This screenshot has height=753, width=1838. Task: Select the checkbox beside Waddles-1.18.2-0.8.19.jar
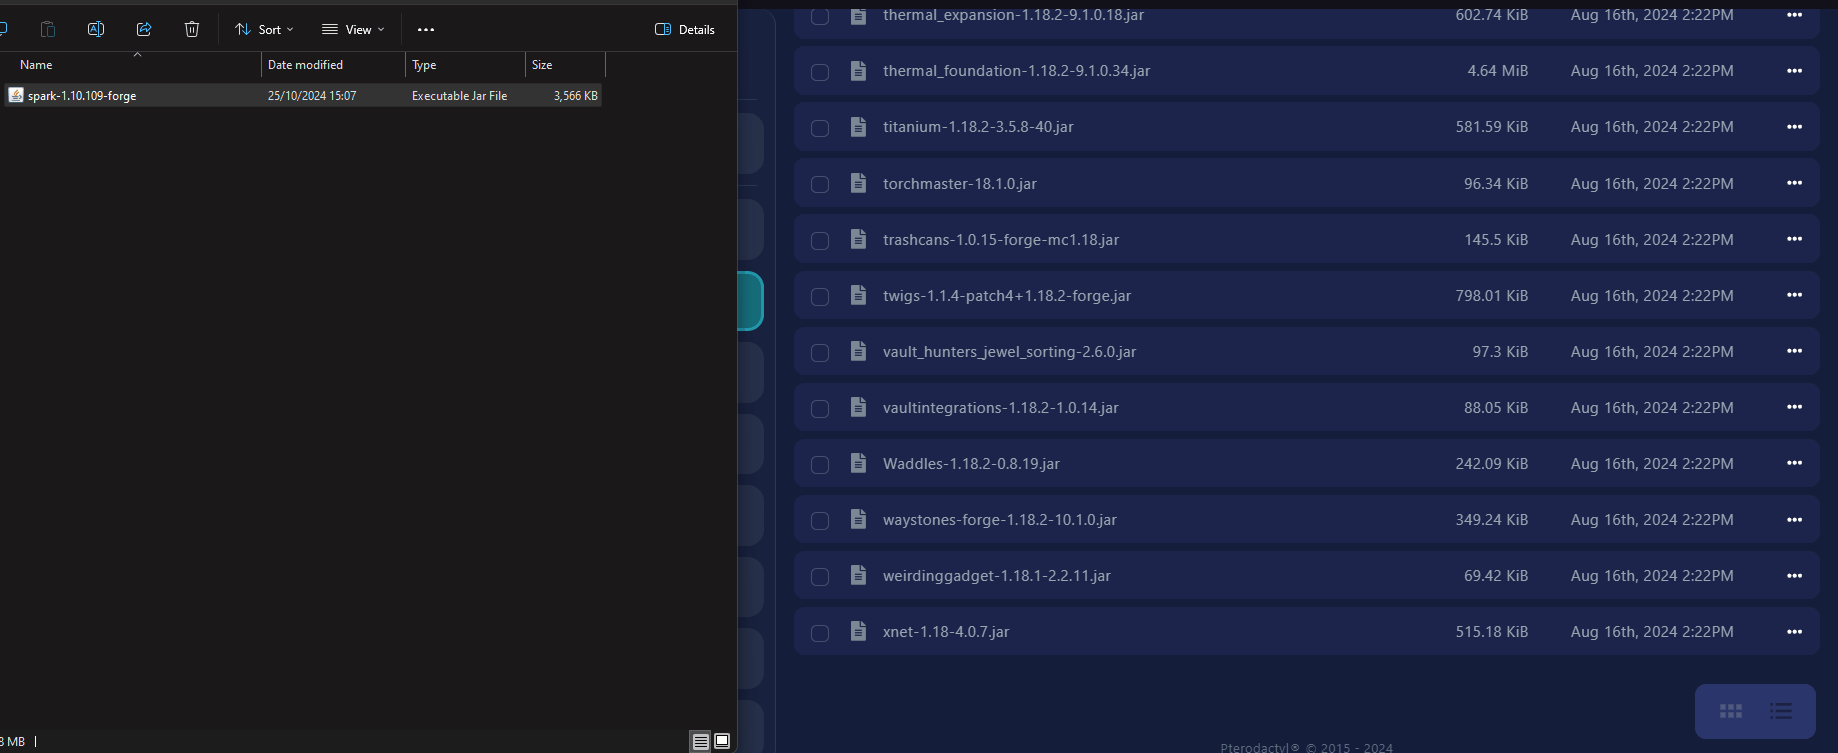(820, 465)
